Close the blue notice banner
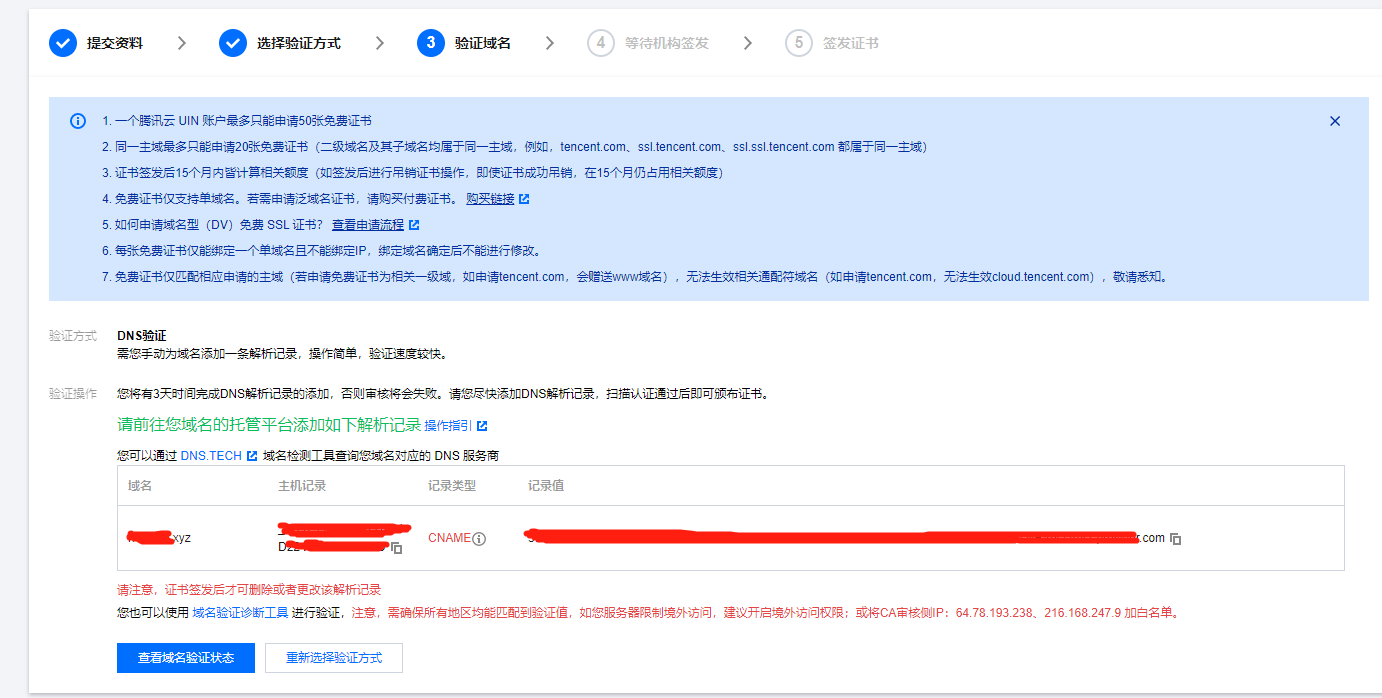The height and width of the screenshot is (698, 1382). click(1334, 121)
